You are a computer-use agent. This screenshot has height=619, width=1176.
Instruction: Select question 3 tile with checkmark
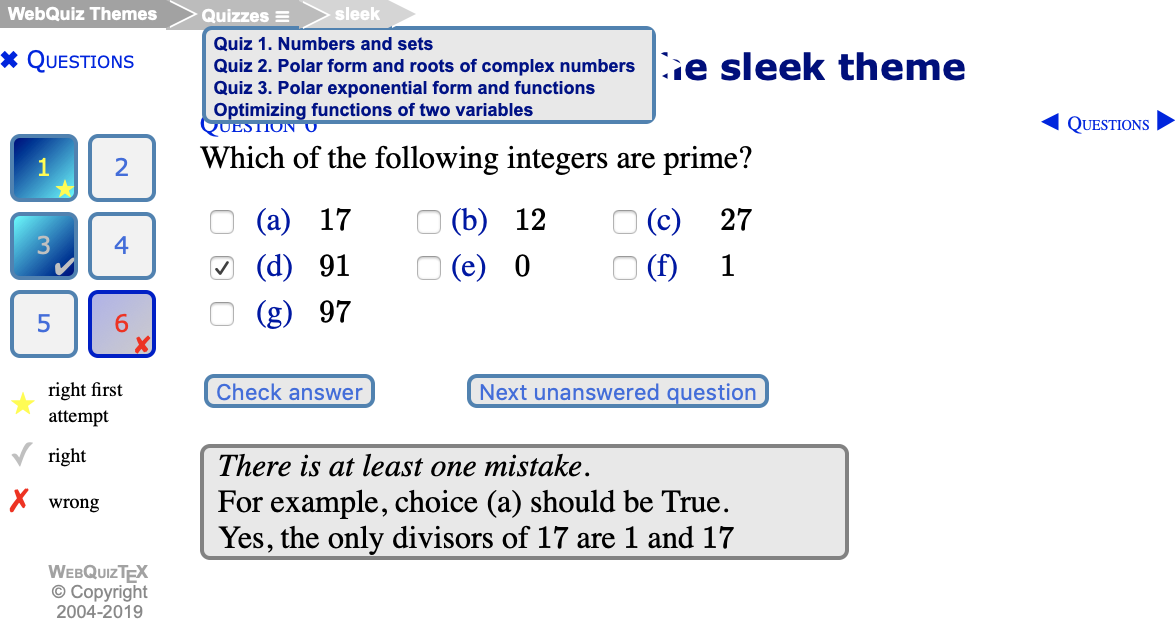coord(44,246)
